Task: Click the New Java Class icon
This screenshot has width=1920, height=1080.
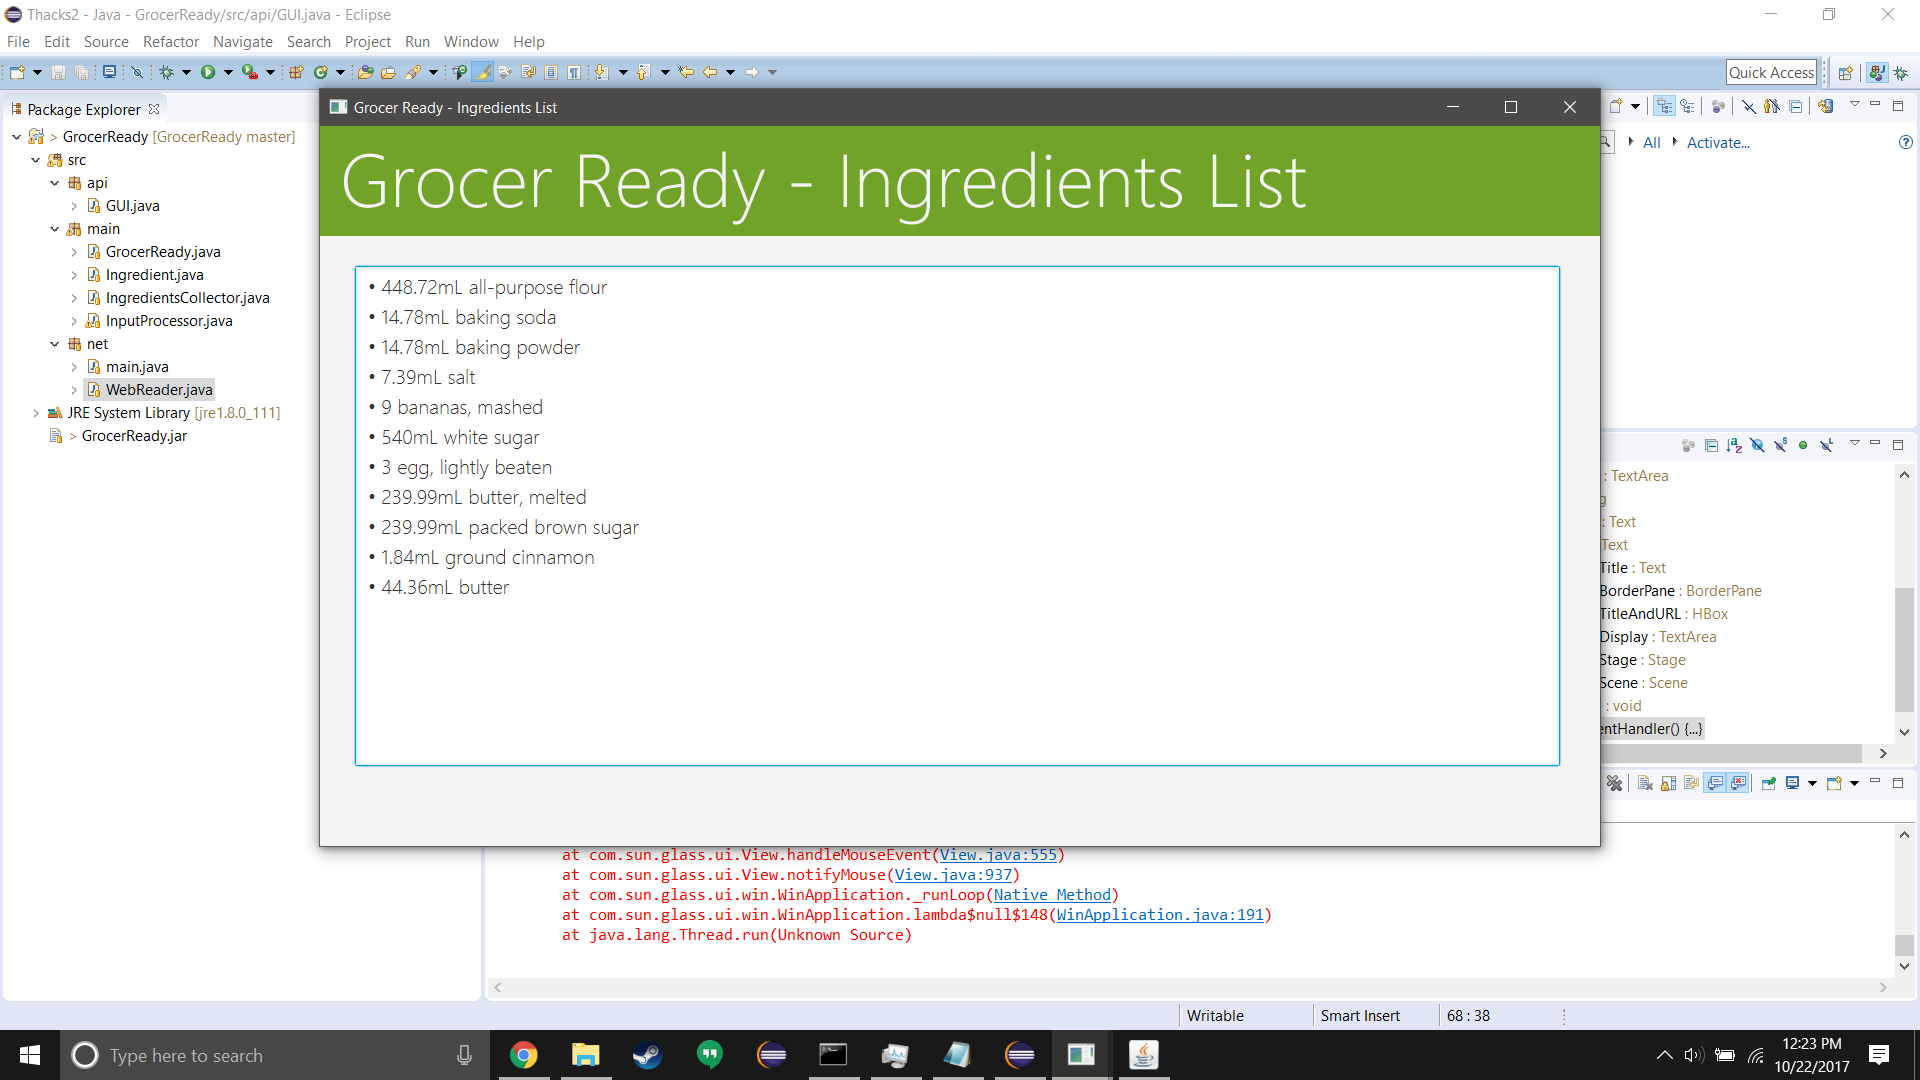Action: [321, 72]
